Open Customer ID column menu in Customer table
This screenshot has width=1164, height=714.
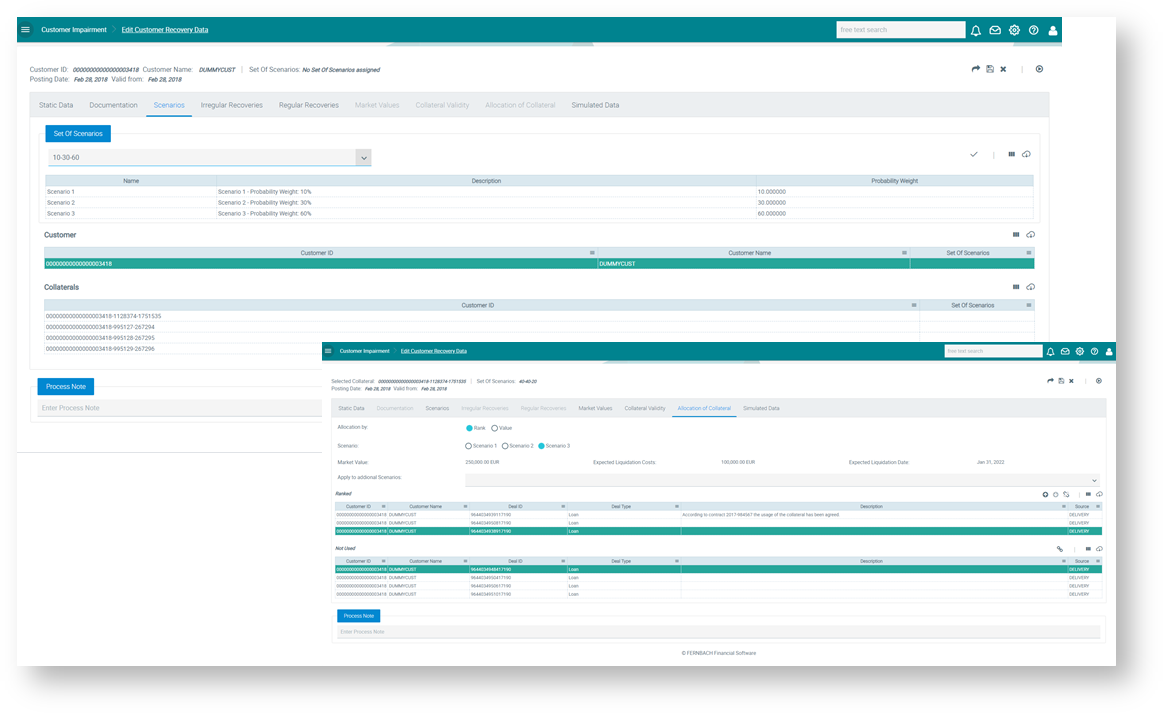(x=592, y=253)
